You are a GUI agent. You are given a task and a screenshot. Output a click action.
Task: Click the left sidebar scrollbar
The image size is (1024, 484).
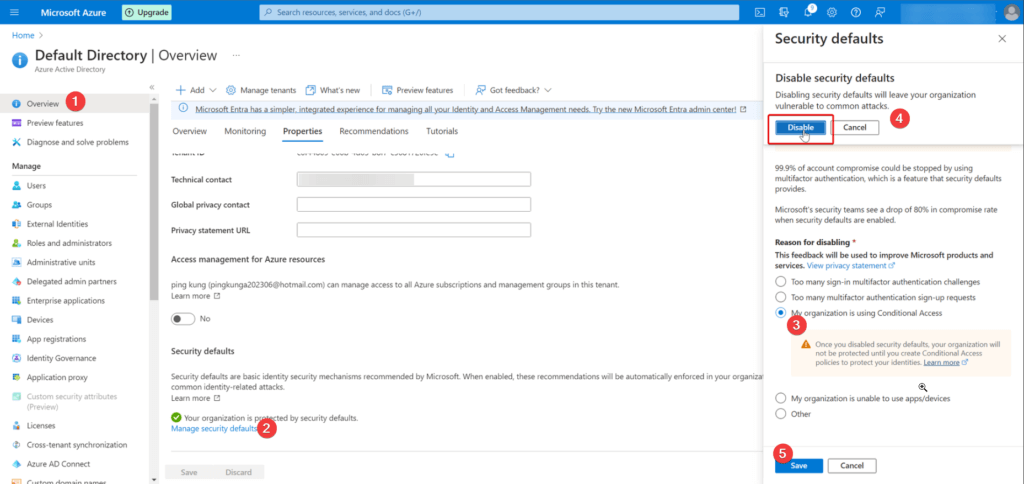153,202
